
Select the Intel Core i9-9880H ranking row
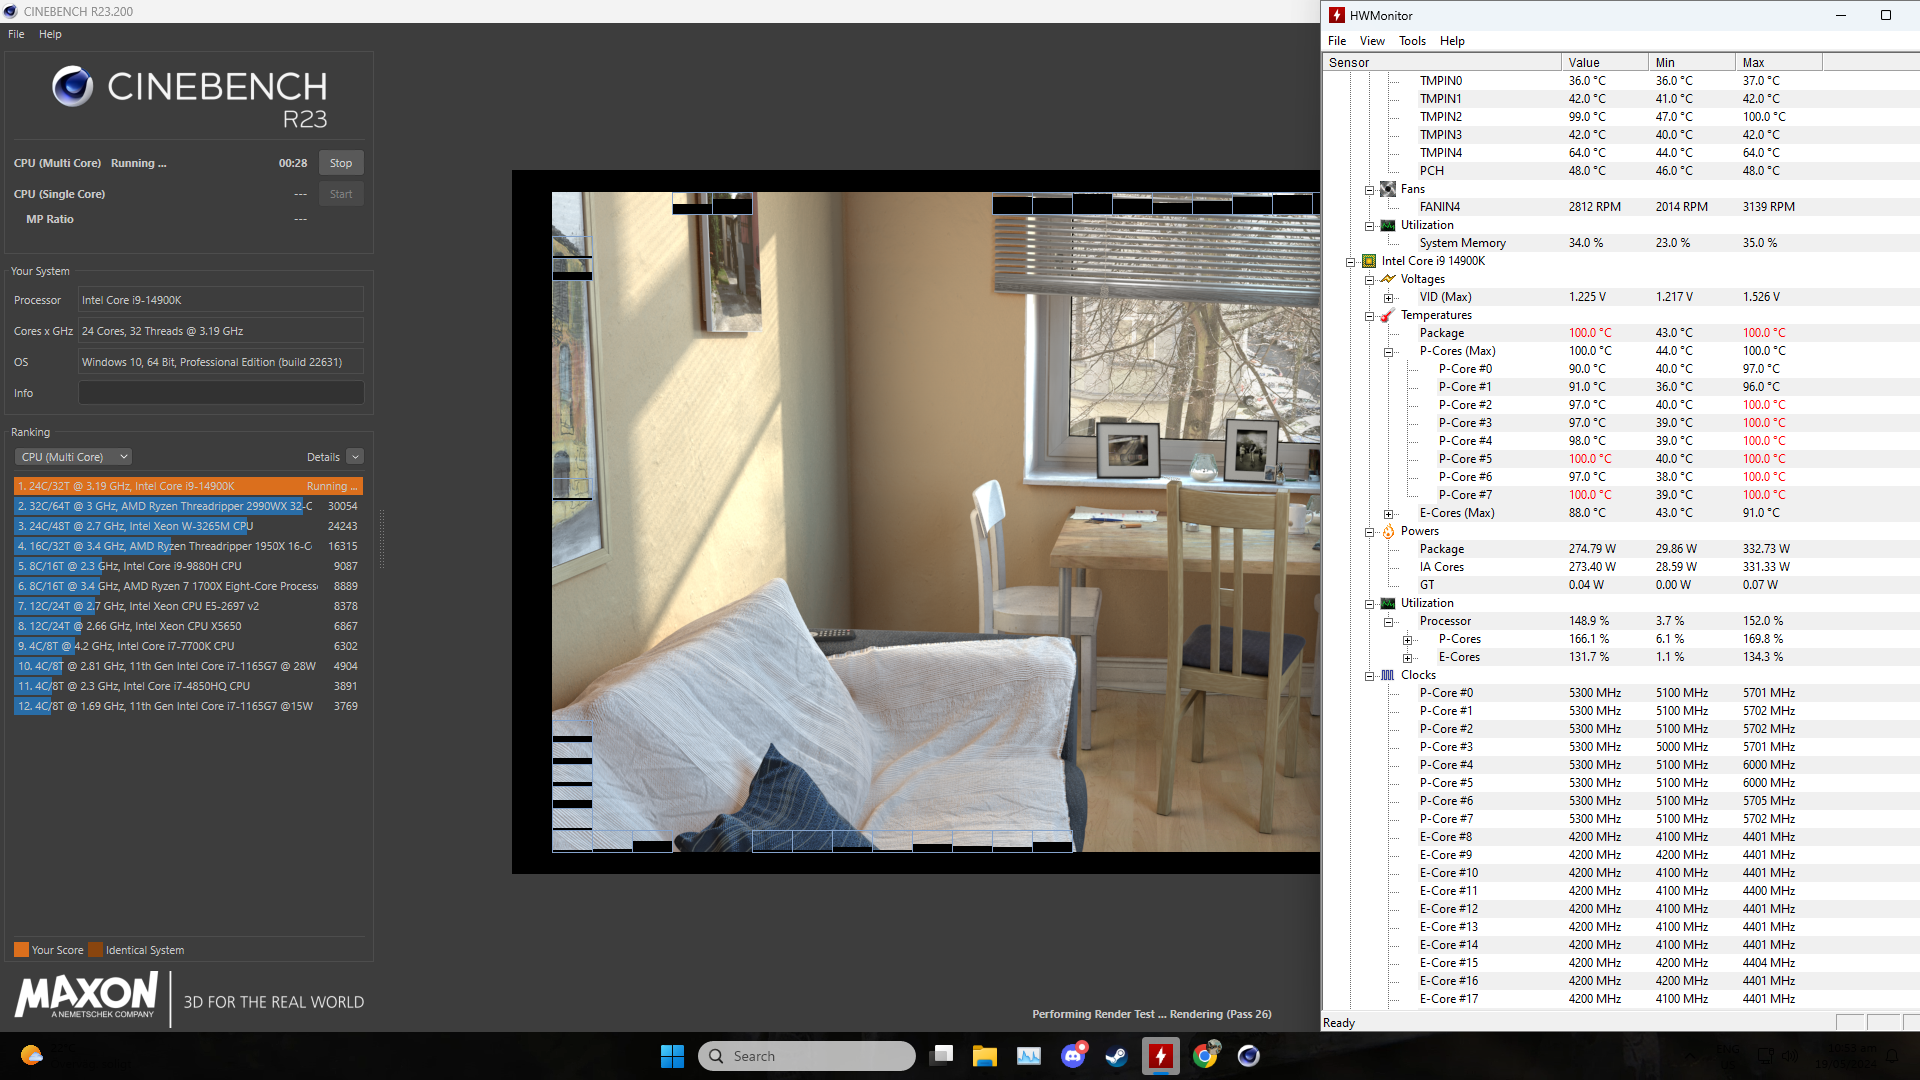pos(188,566)
